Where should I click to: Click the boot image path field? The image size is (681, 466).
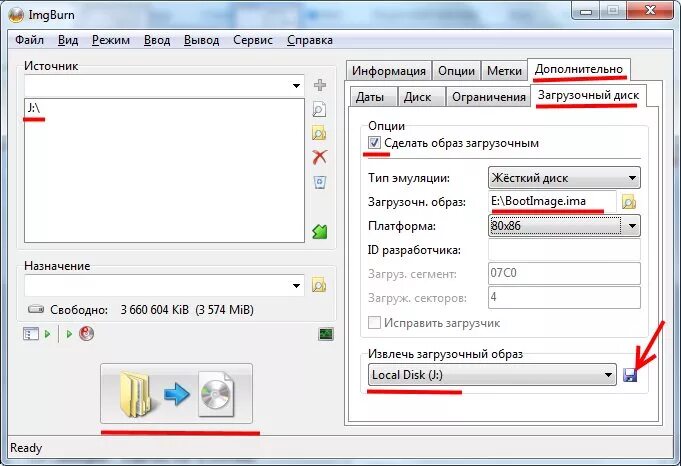point(552,202)
